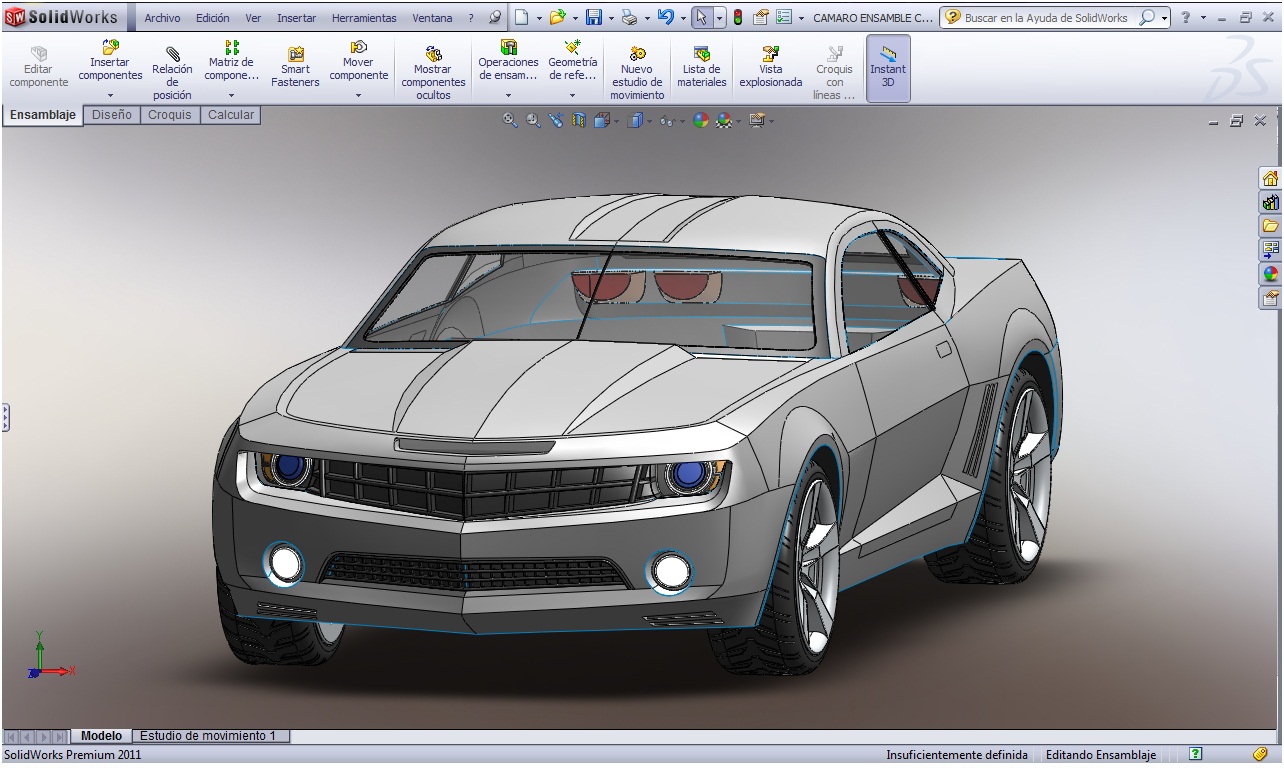
Task: Open the Design Library task pane tab
Action: coord(1270,202)
